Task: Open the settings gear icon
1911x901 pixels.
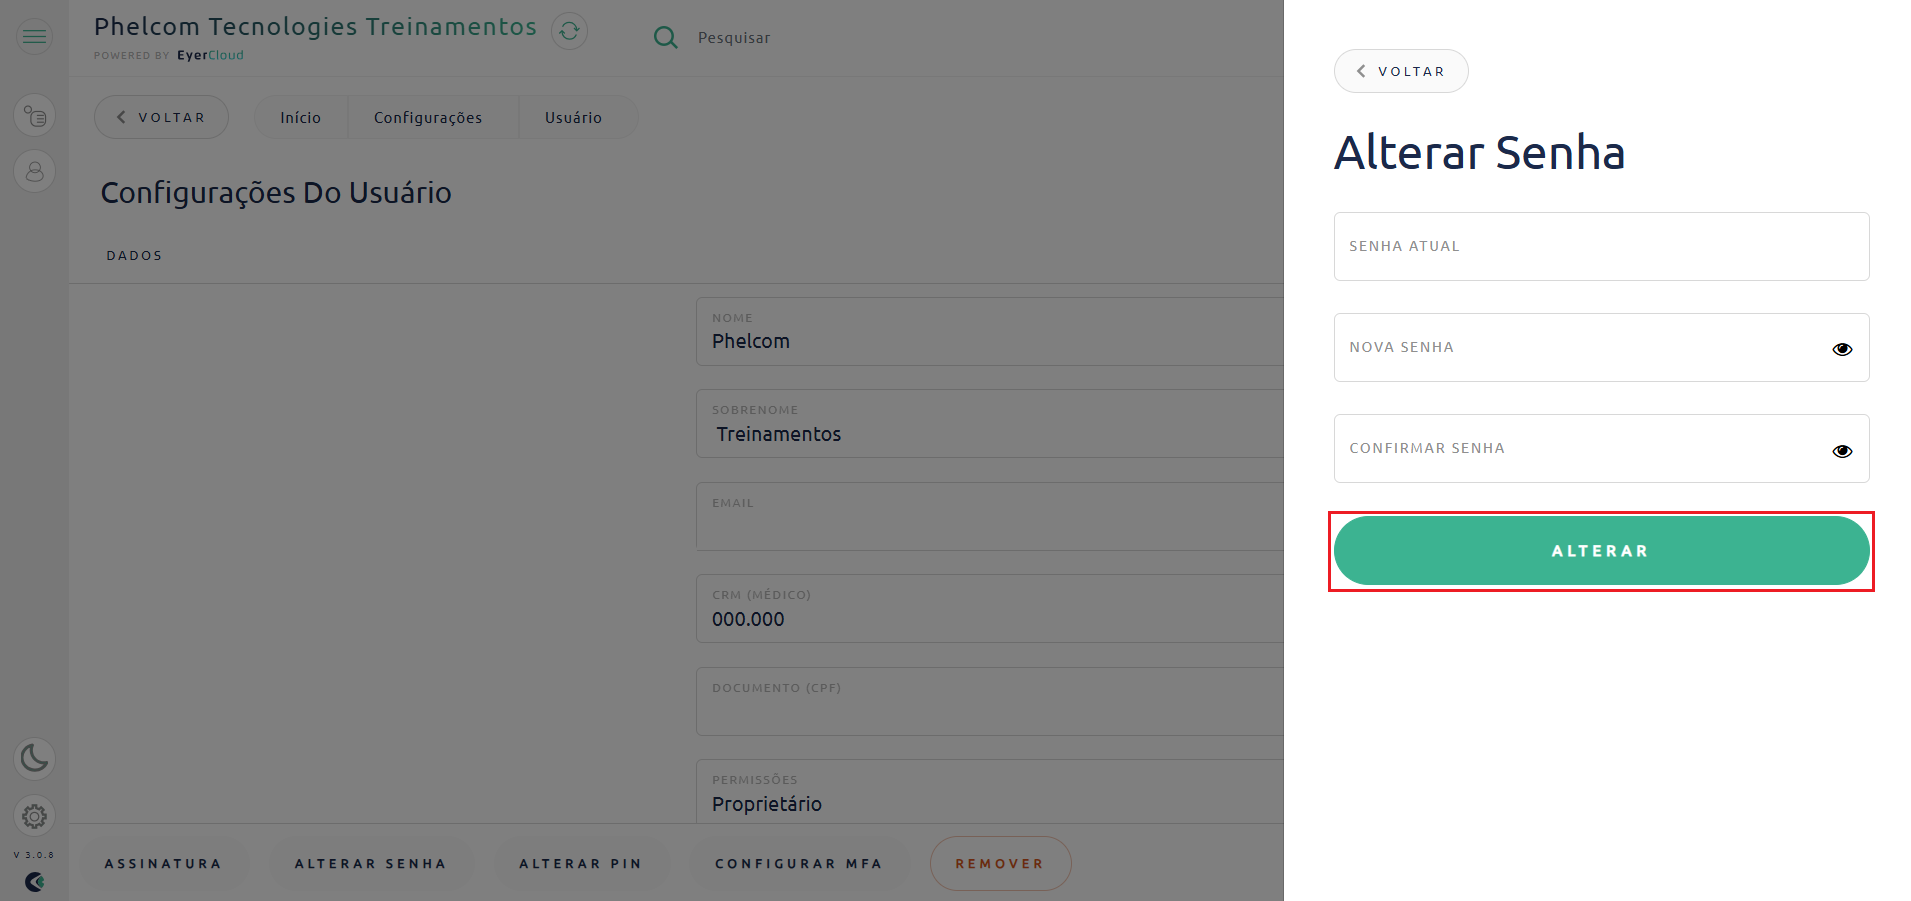Action: coord(34,816)
